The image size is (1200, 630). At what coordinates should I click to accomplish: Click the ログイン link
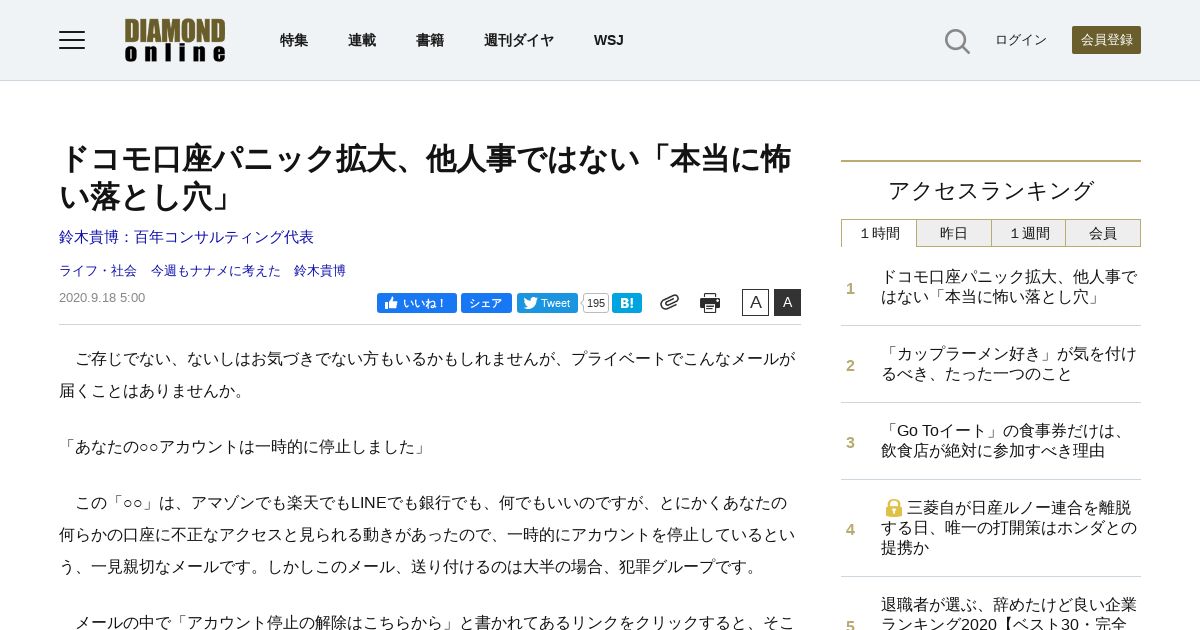1021,40
